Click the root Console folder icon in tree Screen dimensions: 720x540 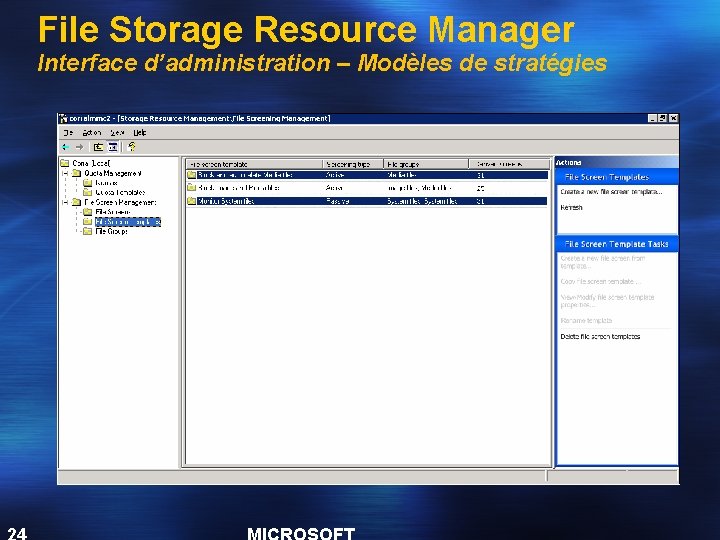point(65,163)
